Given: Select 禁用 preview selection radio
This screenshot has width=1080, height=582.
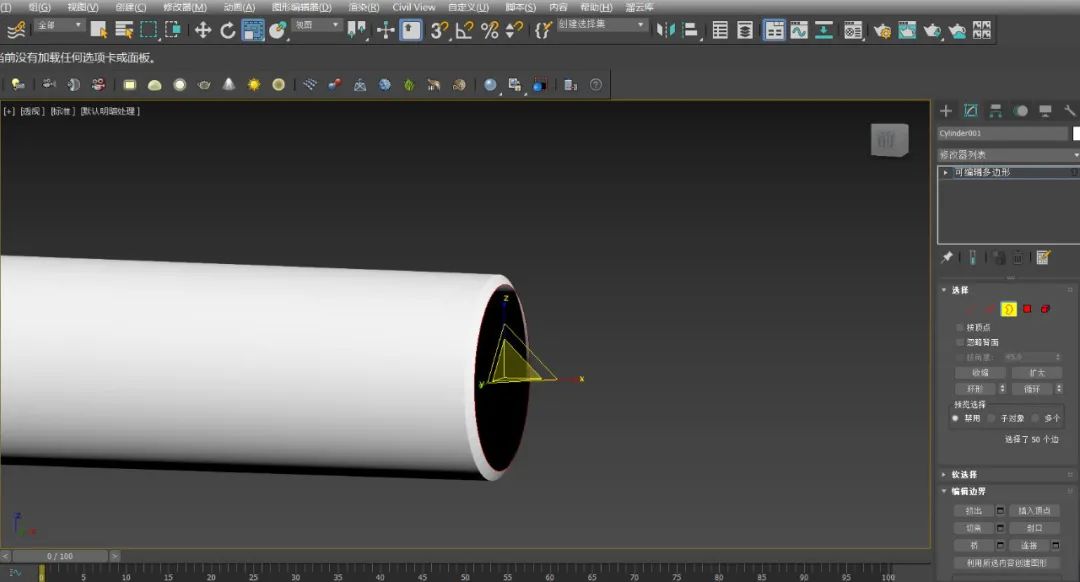Looking at the screenshot, I should tap(955, 418).
